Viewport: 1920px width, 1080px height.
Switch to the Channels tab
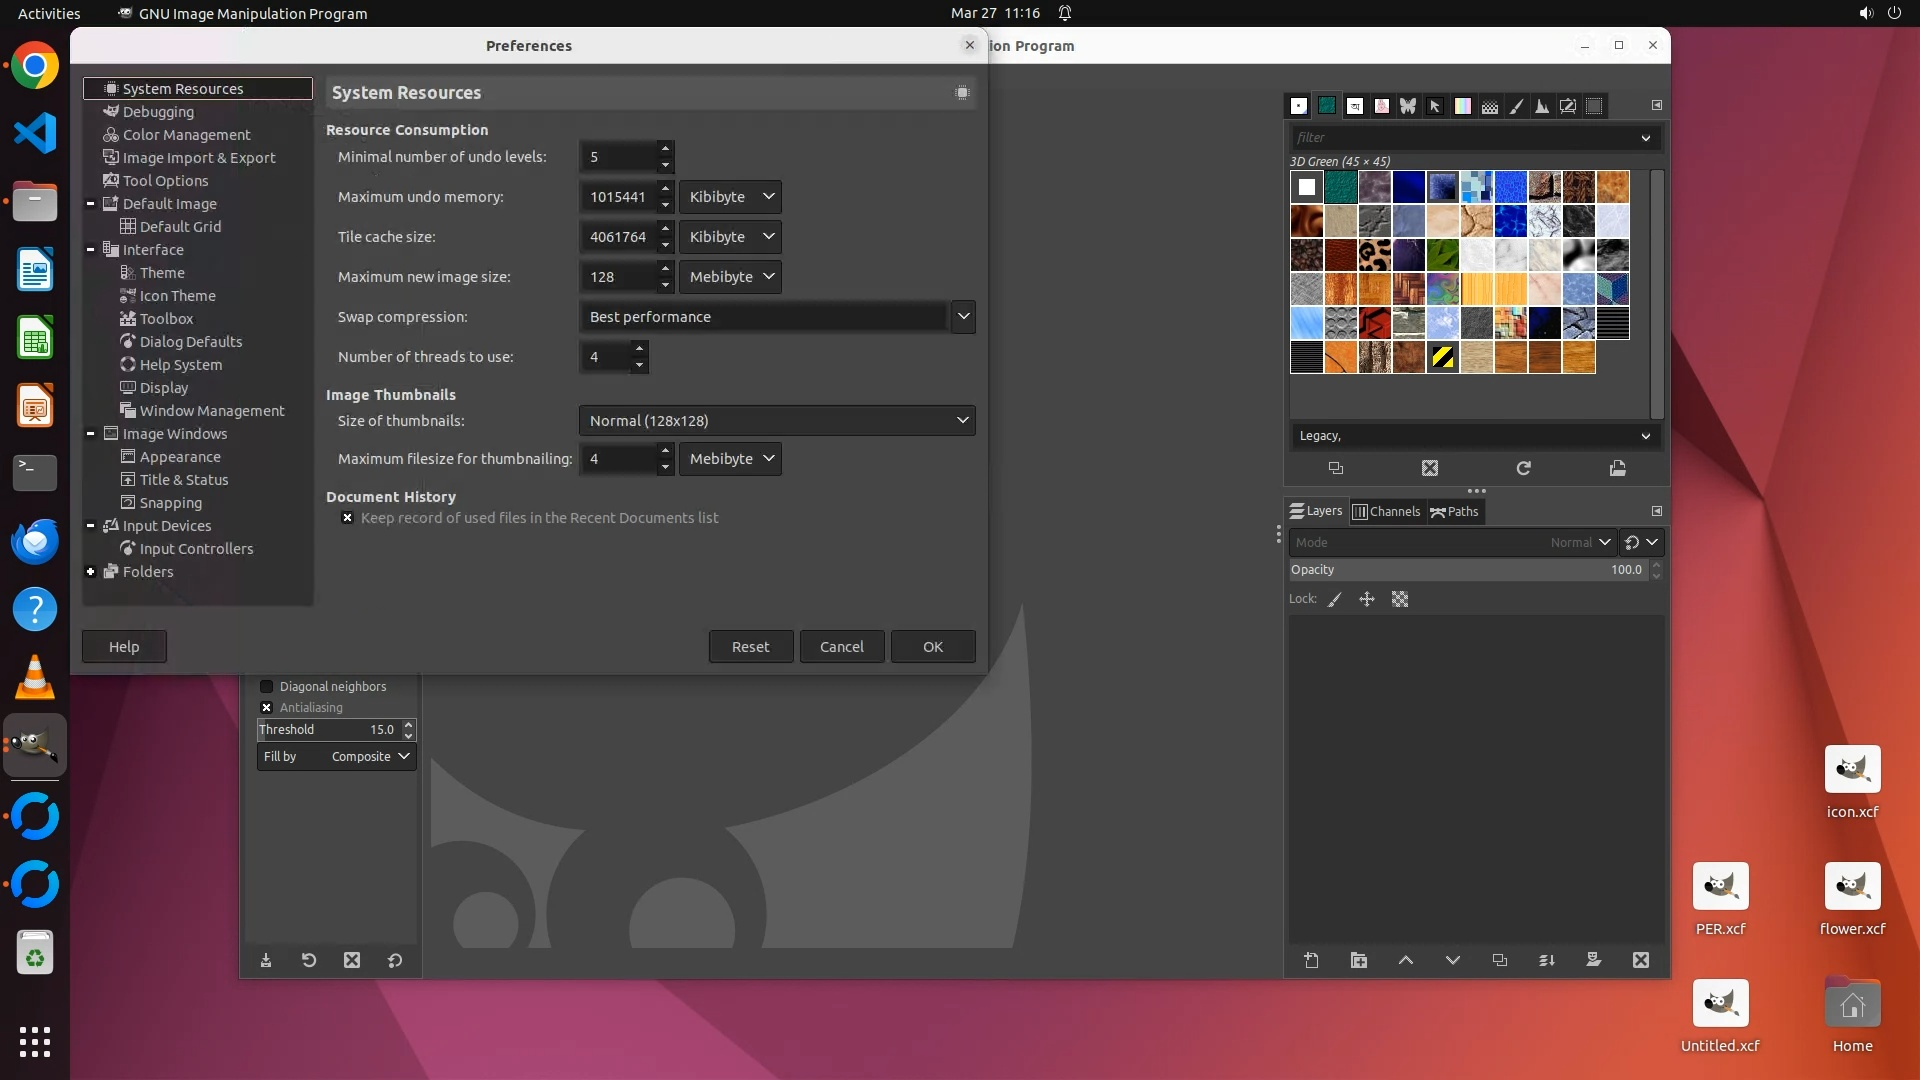(1386, 511)
